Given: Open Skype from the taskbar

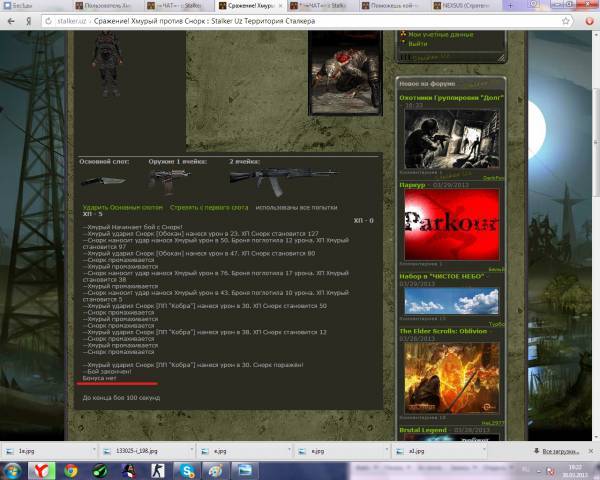Looking at the screenshot, I should 186,470.
